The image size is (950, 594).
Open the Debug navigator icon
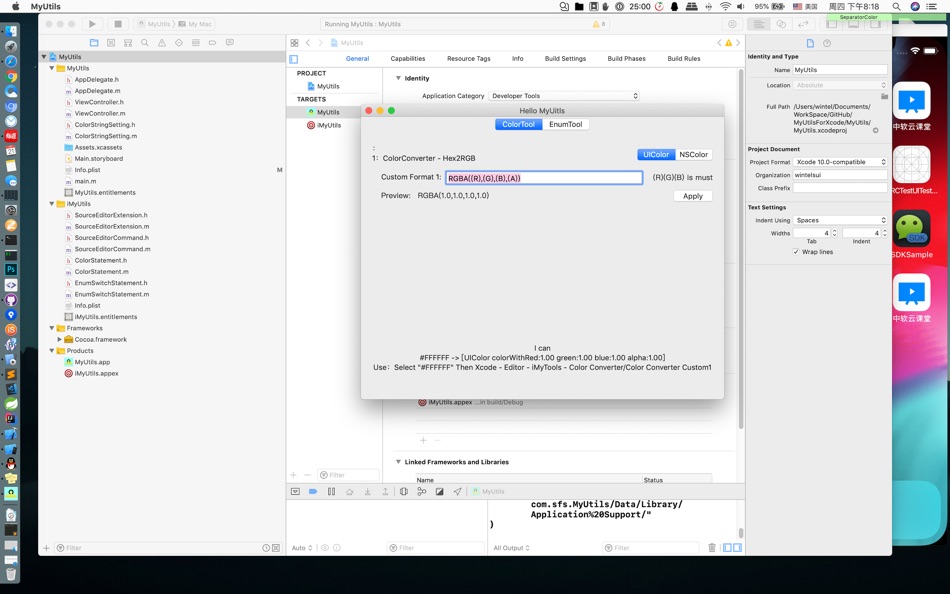(196, 43)
